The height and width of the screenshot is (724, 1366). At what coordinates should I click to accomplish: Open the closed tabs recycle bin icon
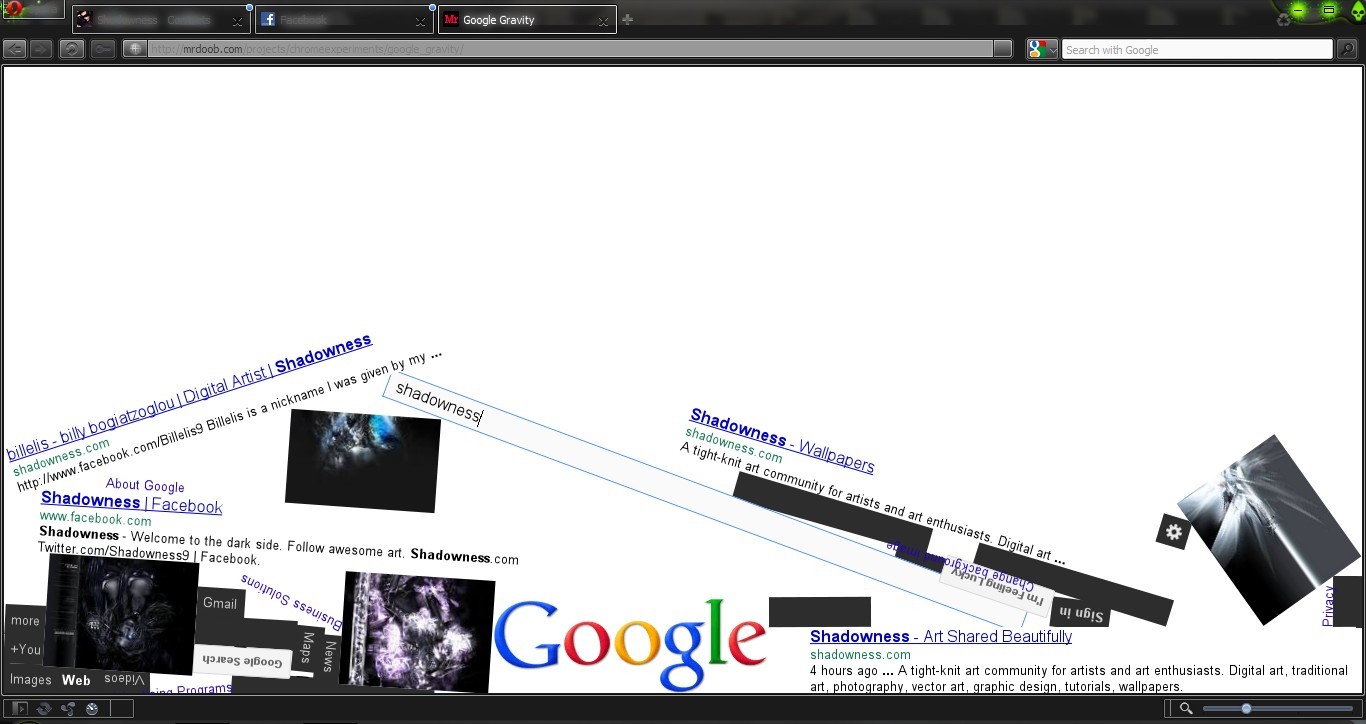tap(1284, 19)
